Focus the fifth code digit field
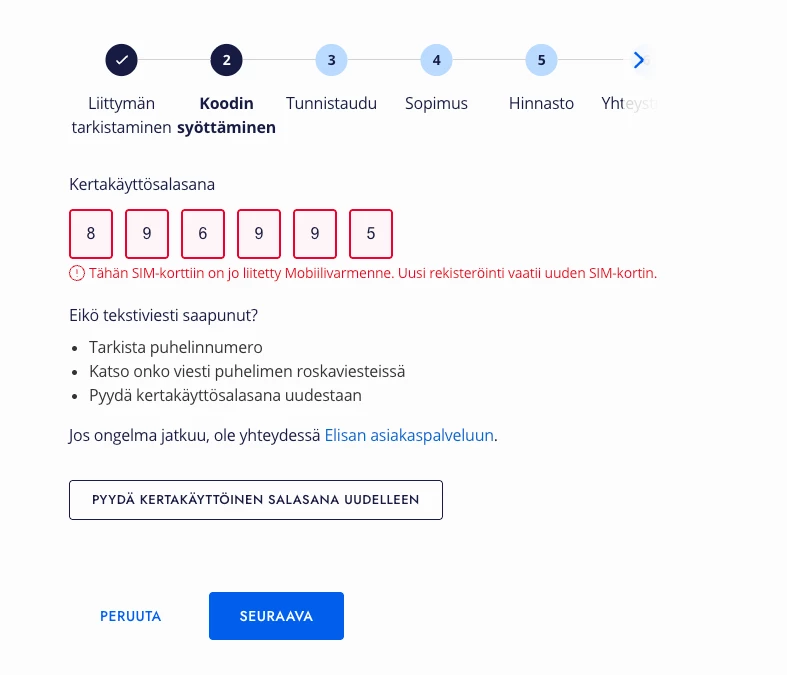This screenshot has height=675, width=787. coord(315,234)
